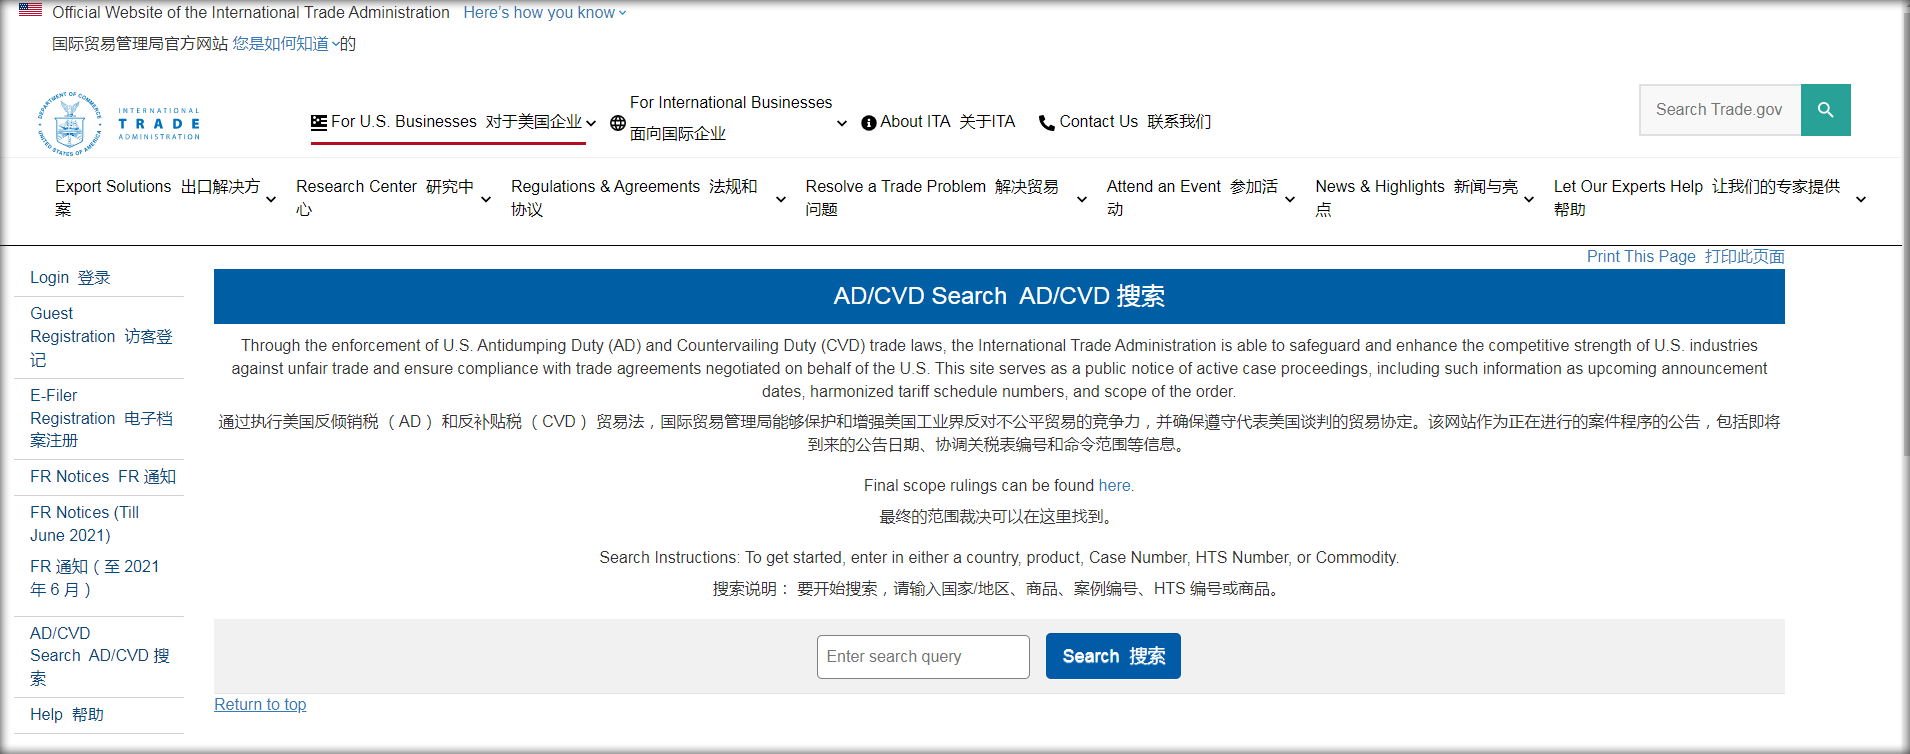1910x754 pixels.
Task: Open Guest Registration in sidebar
Action: click(x=101, y=337)
